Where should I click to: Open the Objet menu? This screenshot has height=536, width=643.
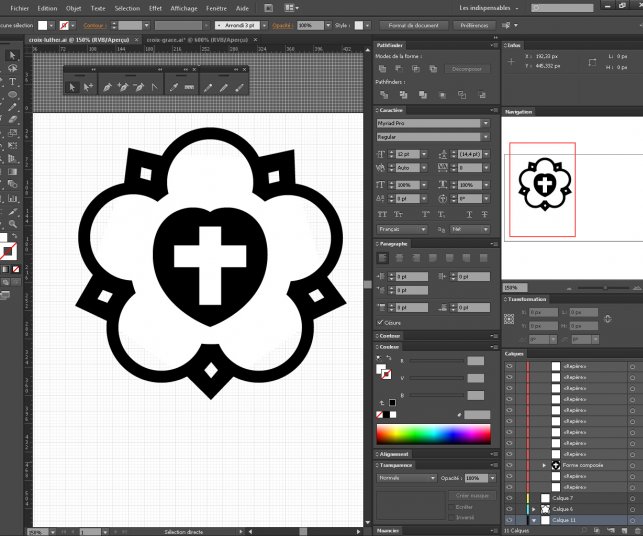click(73, 8)
